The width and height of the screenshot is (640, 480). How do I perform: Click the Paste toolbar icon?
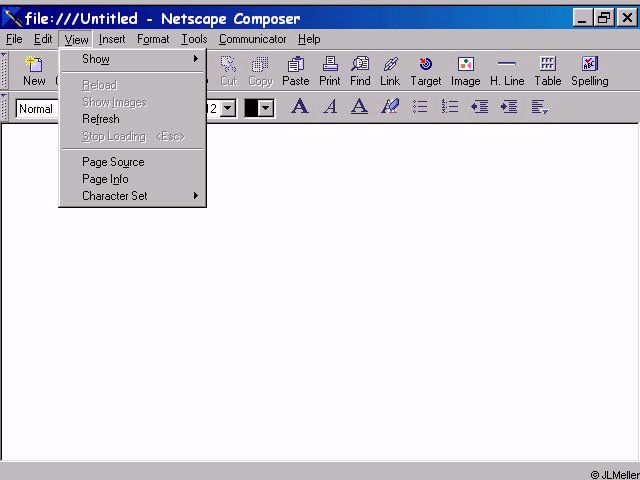tap(296, 71)
